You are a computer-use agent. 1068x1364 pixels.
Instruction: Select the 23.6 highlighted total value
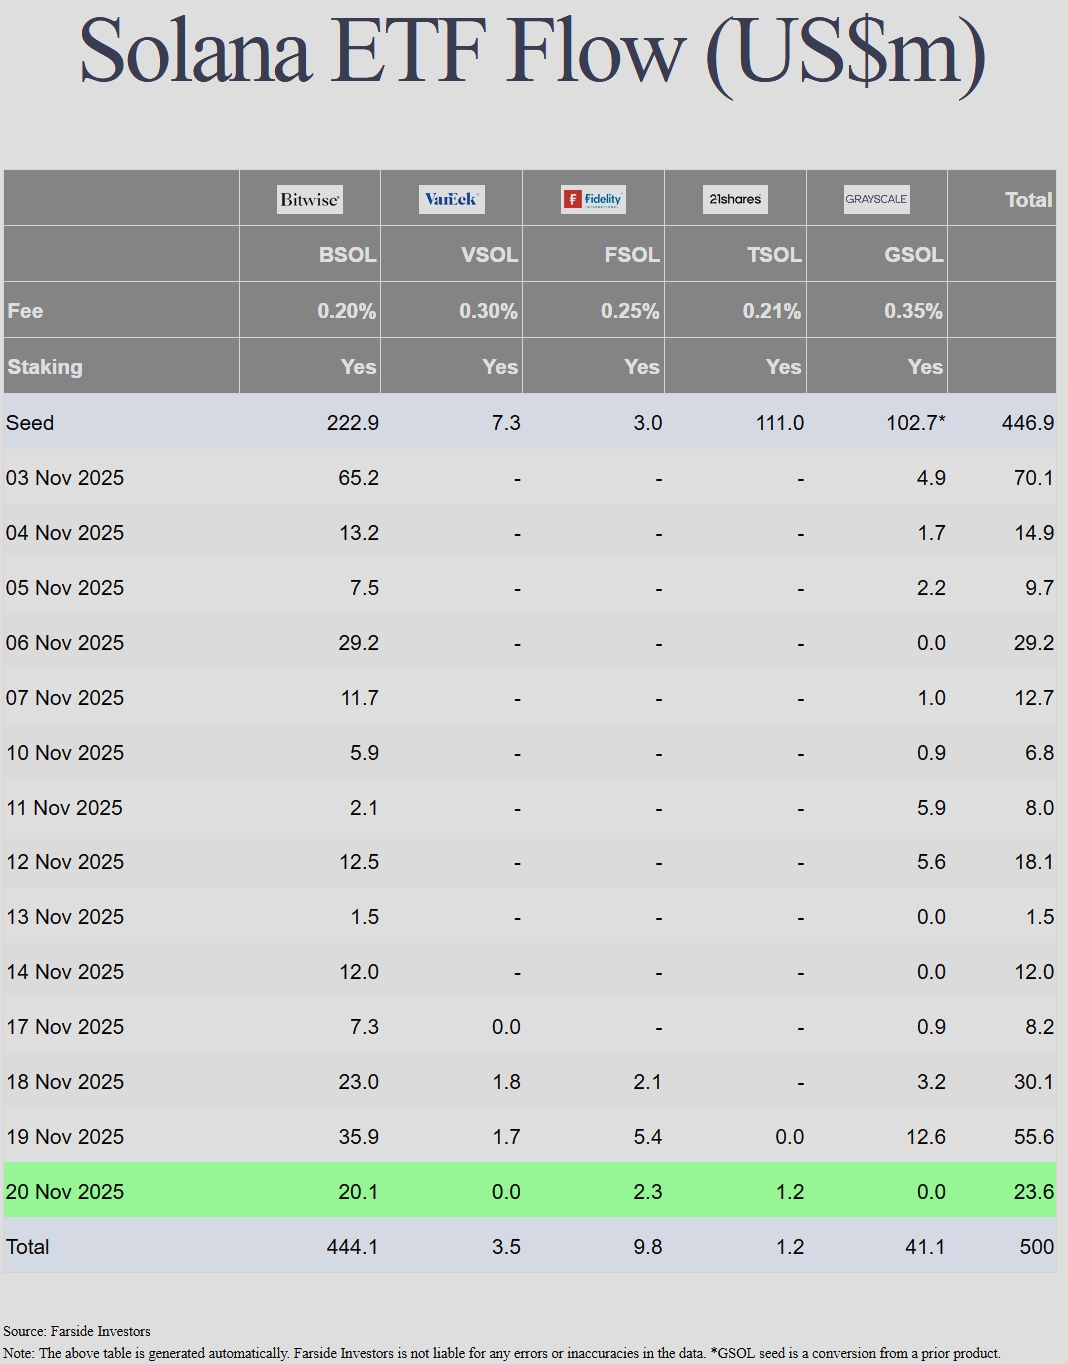point(1034,1192)
